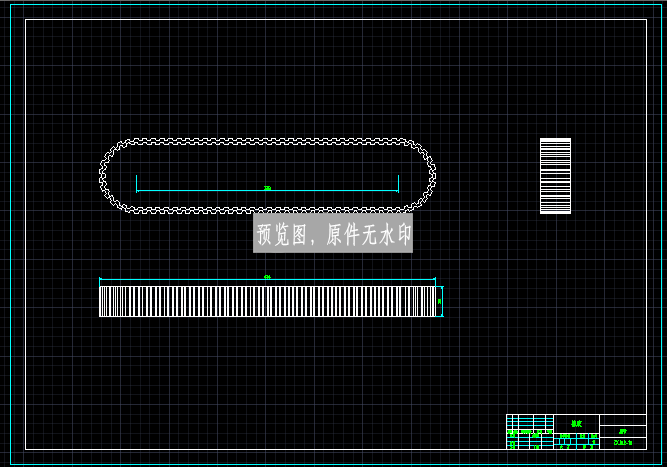Select the flat belt top view with vertical lines
Viewport: 667px width, 467px height.
tap(267, 302)
